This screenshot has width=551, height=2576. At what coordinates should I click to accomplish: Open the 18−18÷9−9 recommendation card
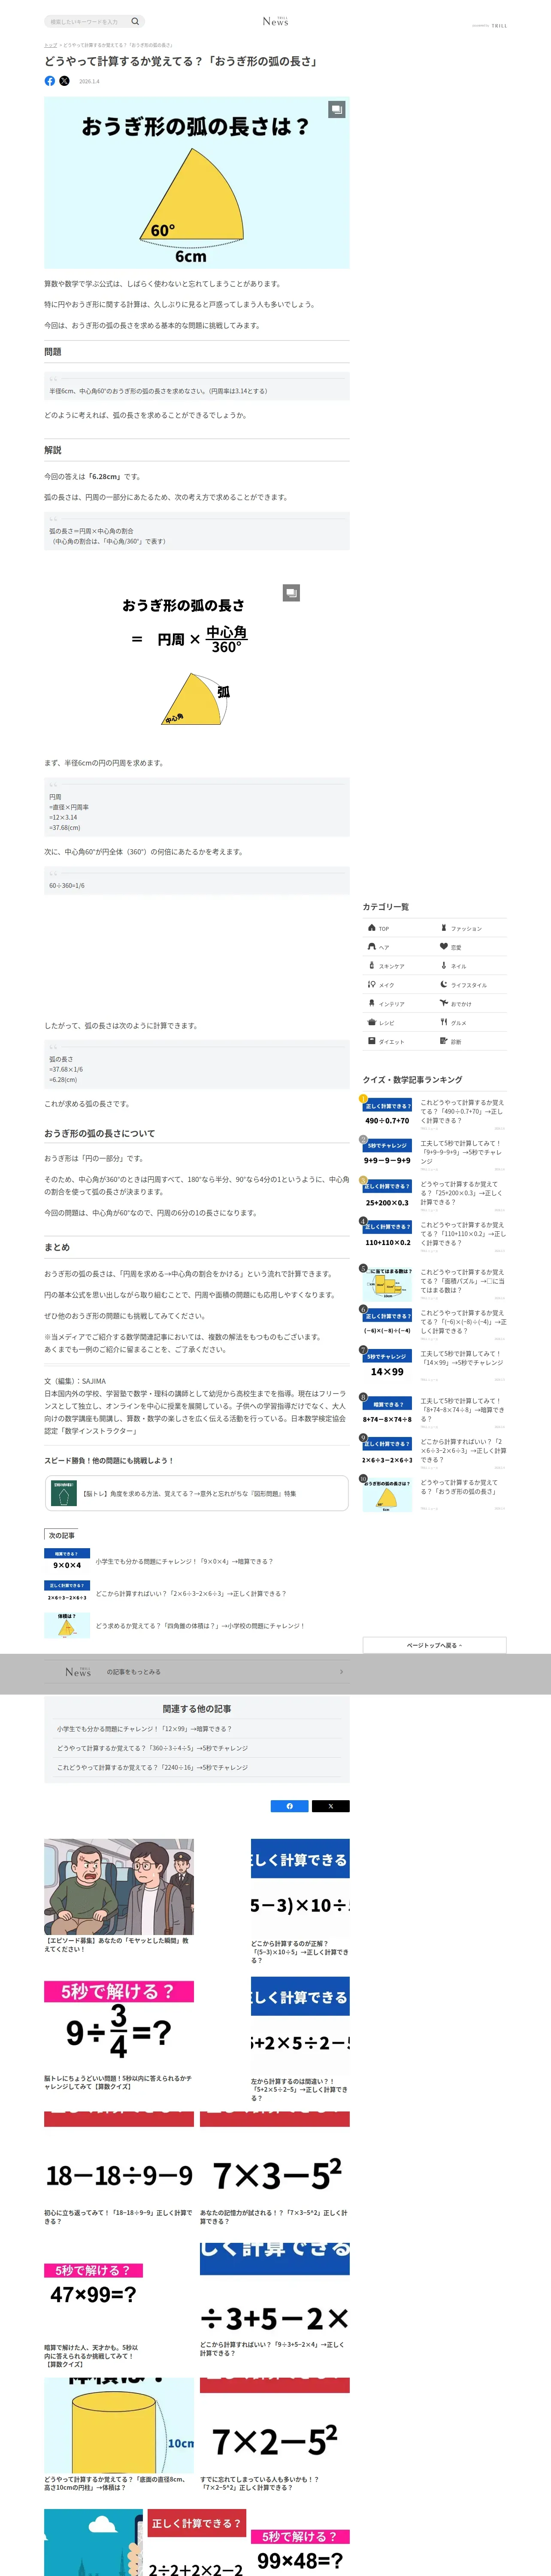119,2168
